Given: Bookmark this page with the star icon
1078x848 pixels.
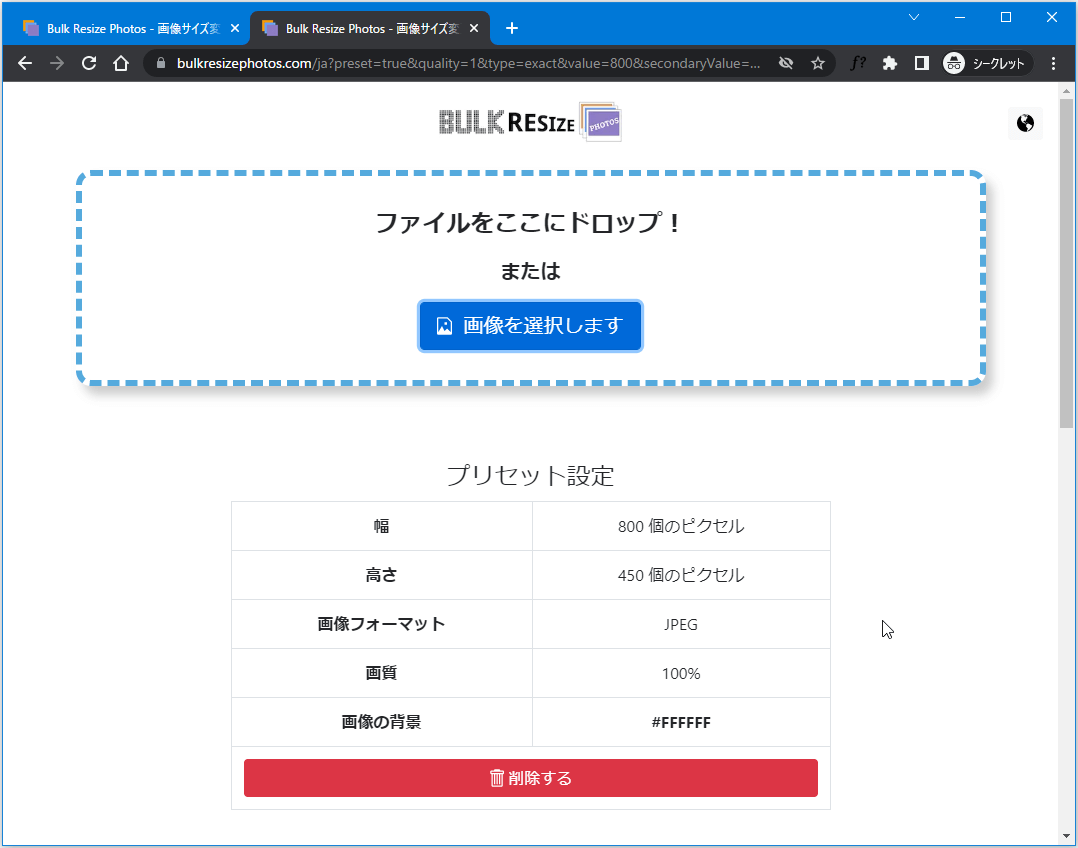Looking at the screenshot, I should (x=818, y=63).
